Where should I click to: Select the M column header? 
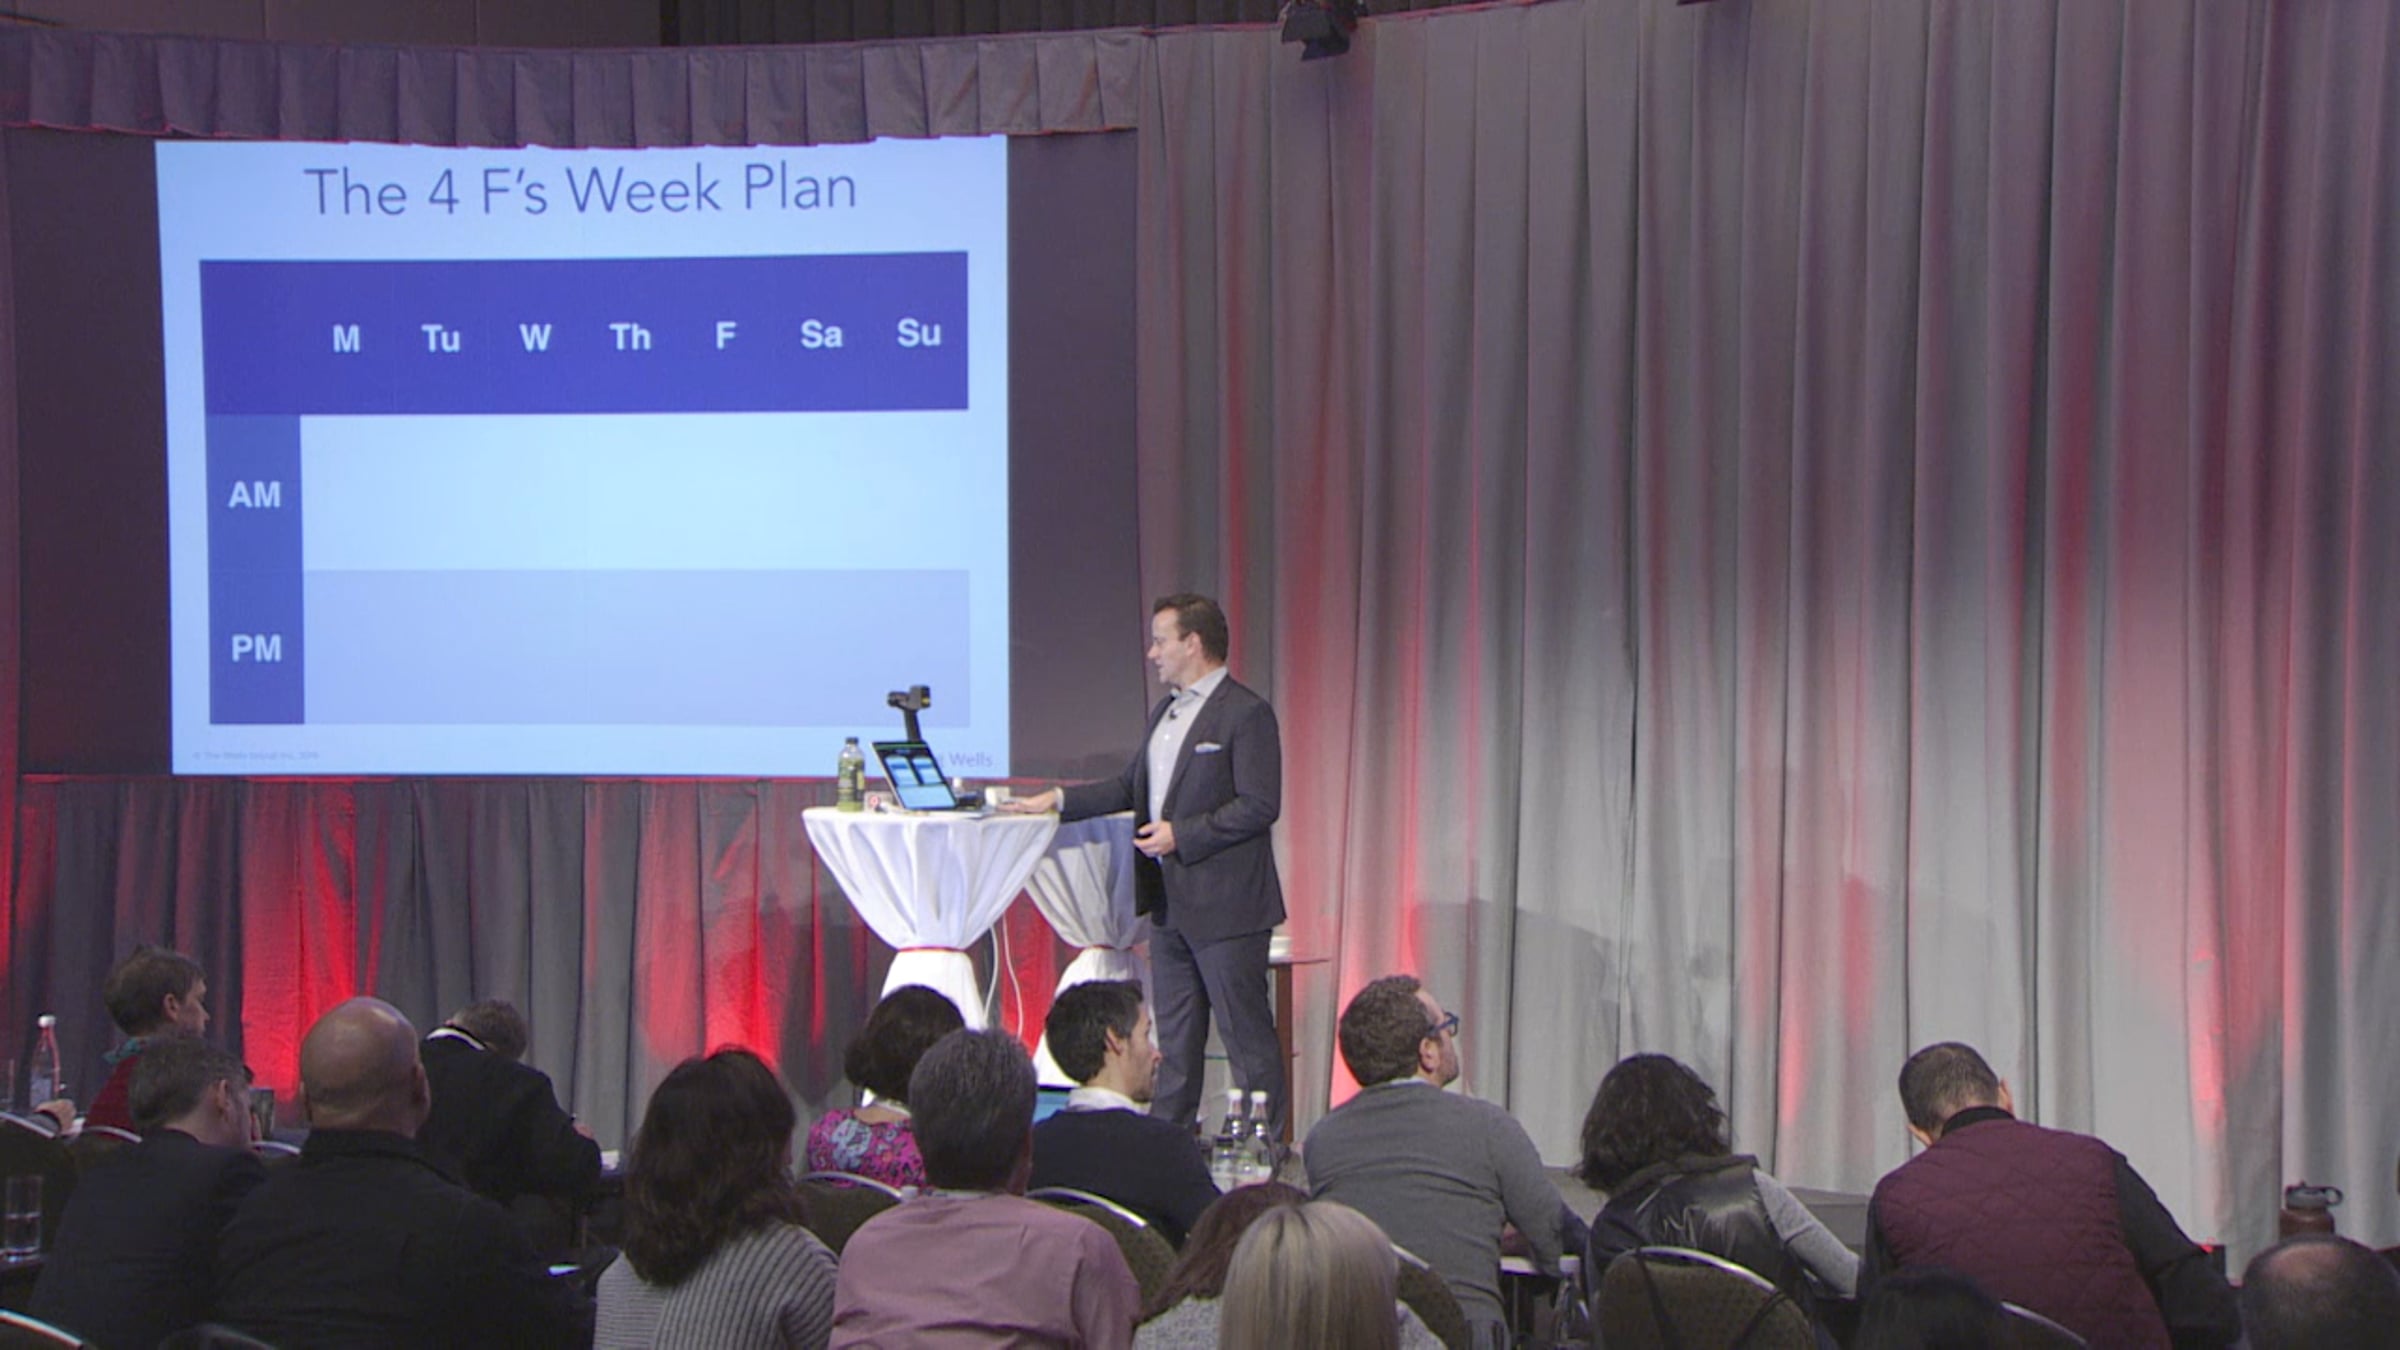346,339
